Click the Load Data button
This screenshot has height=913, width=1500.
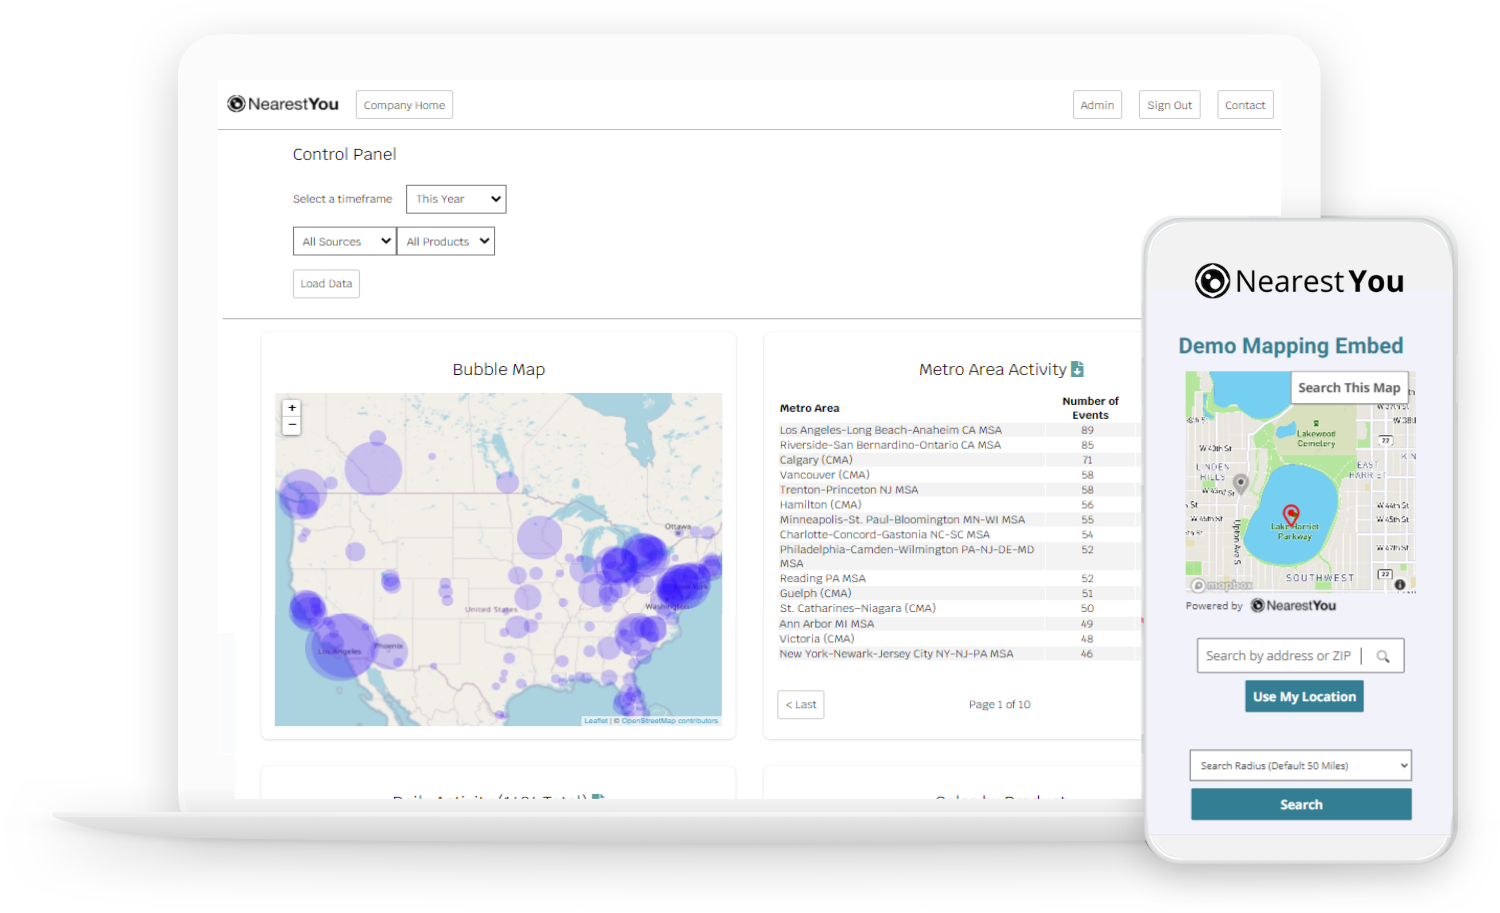(326, 284)
